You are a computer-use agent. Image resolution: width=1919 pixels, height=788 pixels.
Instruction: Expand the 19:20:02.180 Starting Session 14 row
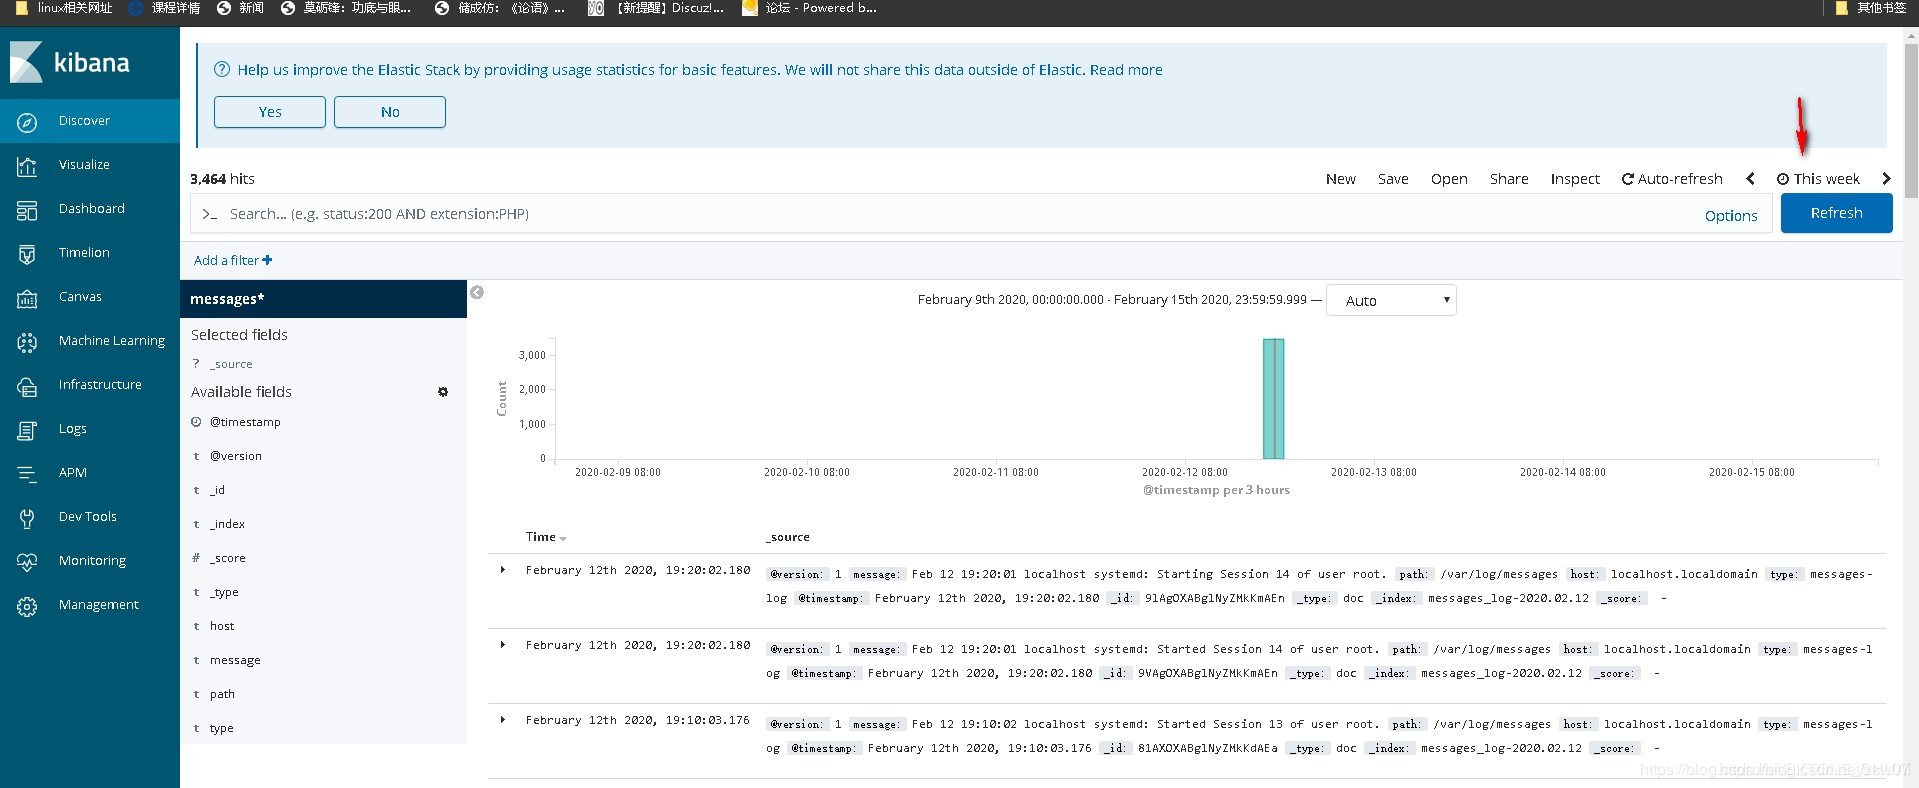click(x=503, y=570)
